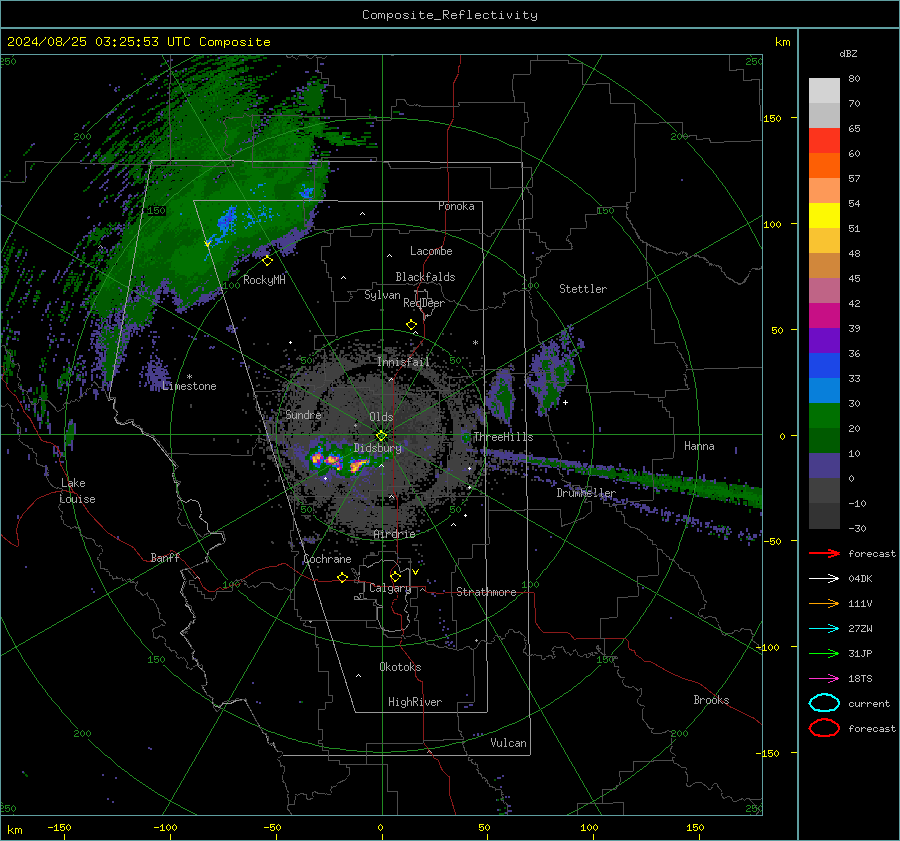Select the Airdrie label
Viewport: 900px width, 841px height.
394,534
